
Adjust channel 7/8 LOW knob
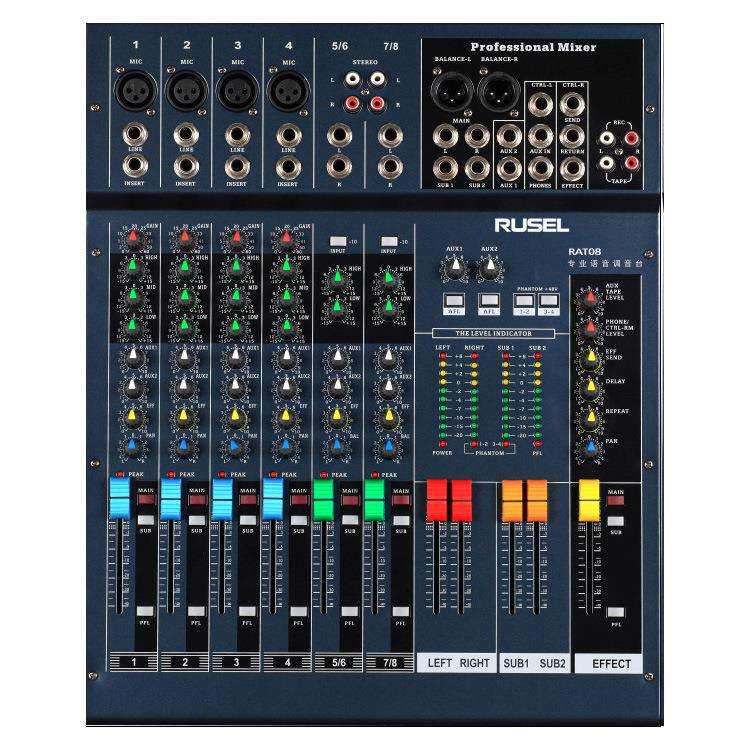388,307
